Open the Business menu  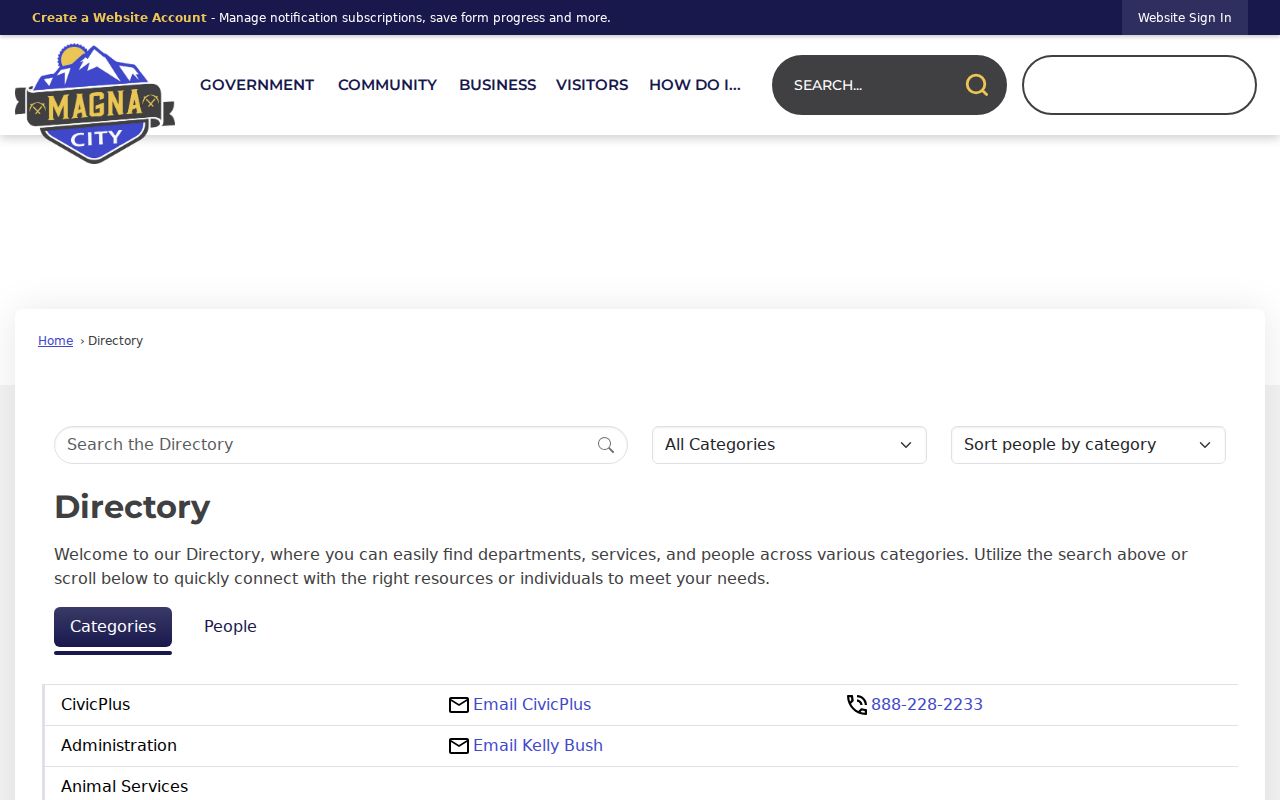tap(497, 85)
